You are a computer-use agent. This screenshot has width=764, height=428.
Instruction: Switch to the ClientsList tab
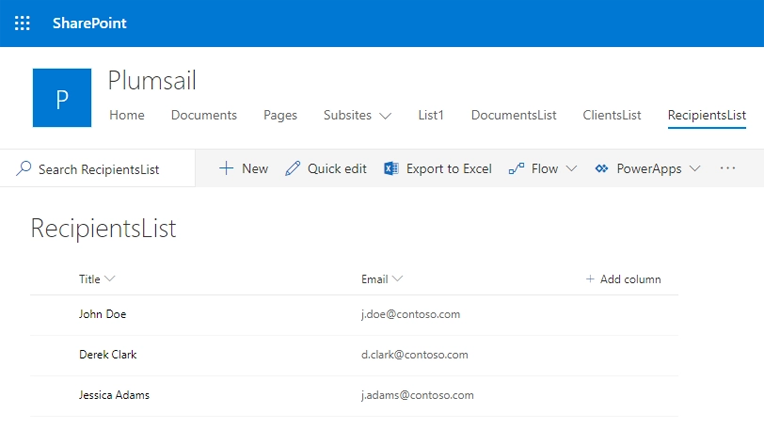pyautogui.click(x=612, y=115)
